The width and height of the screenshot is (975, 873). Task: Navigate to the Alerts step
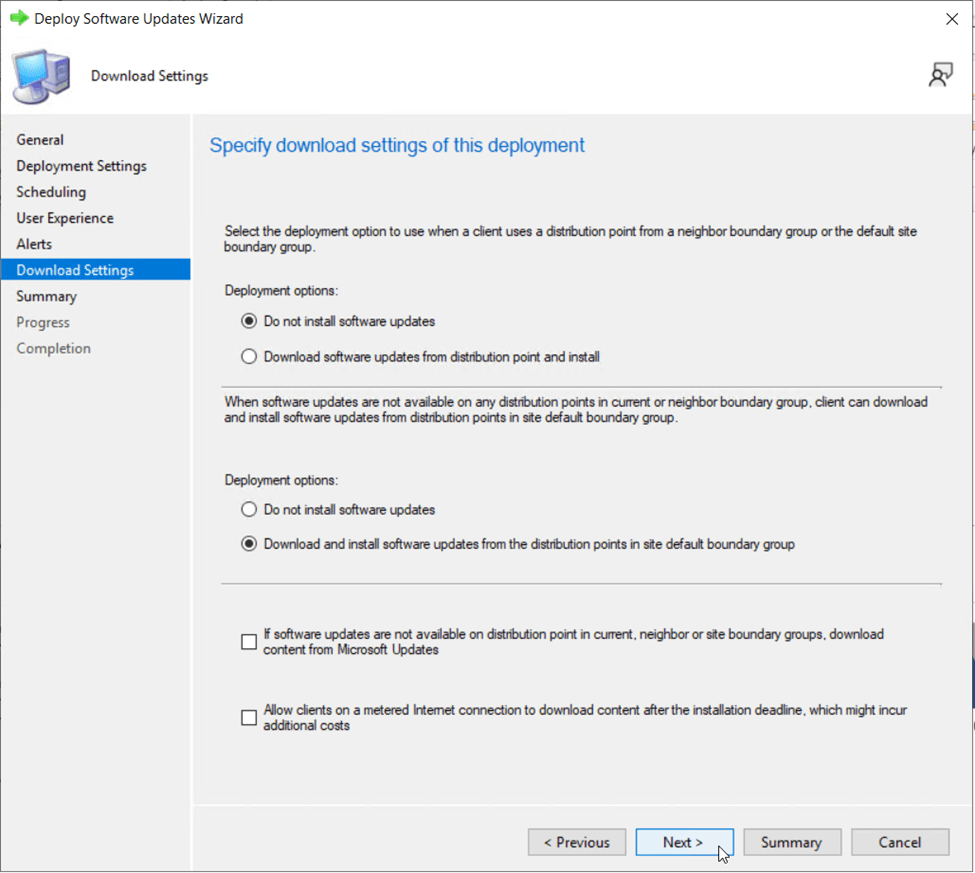click(34, 244)
